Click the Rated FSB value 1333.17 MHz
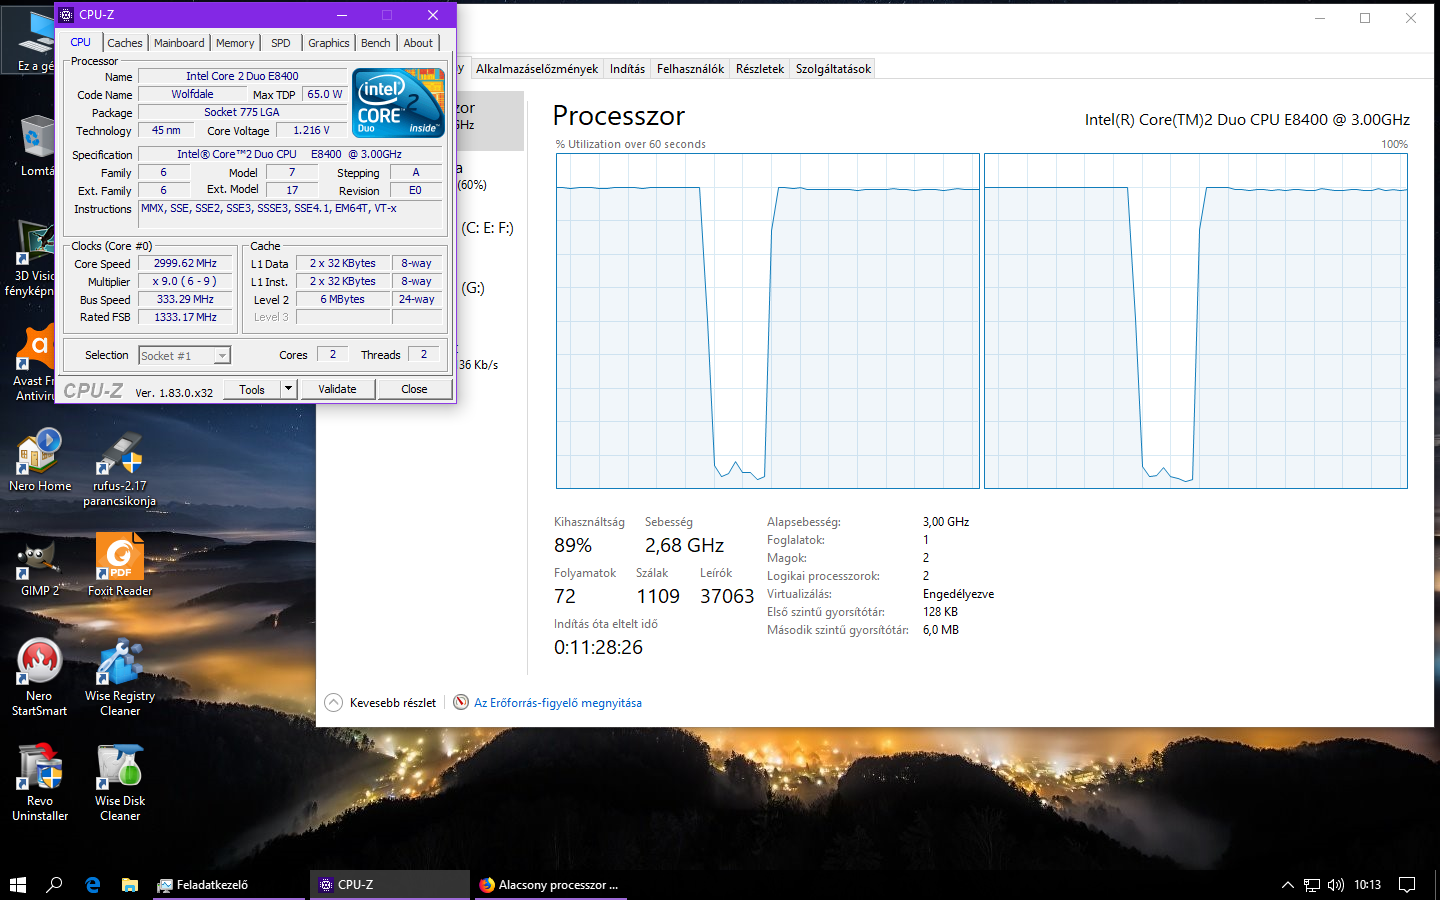1440x900 pixels. (x=185, y=318)
